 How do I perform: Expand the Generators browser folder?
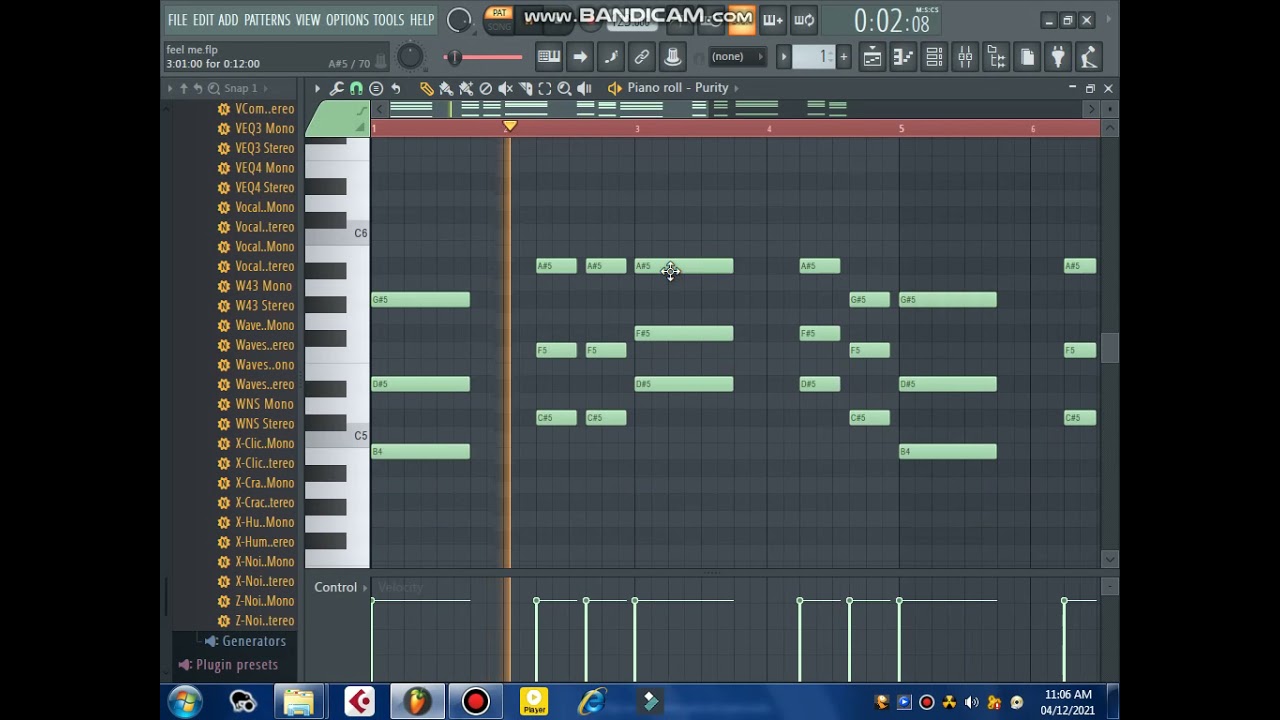(x=245, y=641)
